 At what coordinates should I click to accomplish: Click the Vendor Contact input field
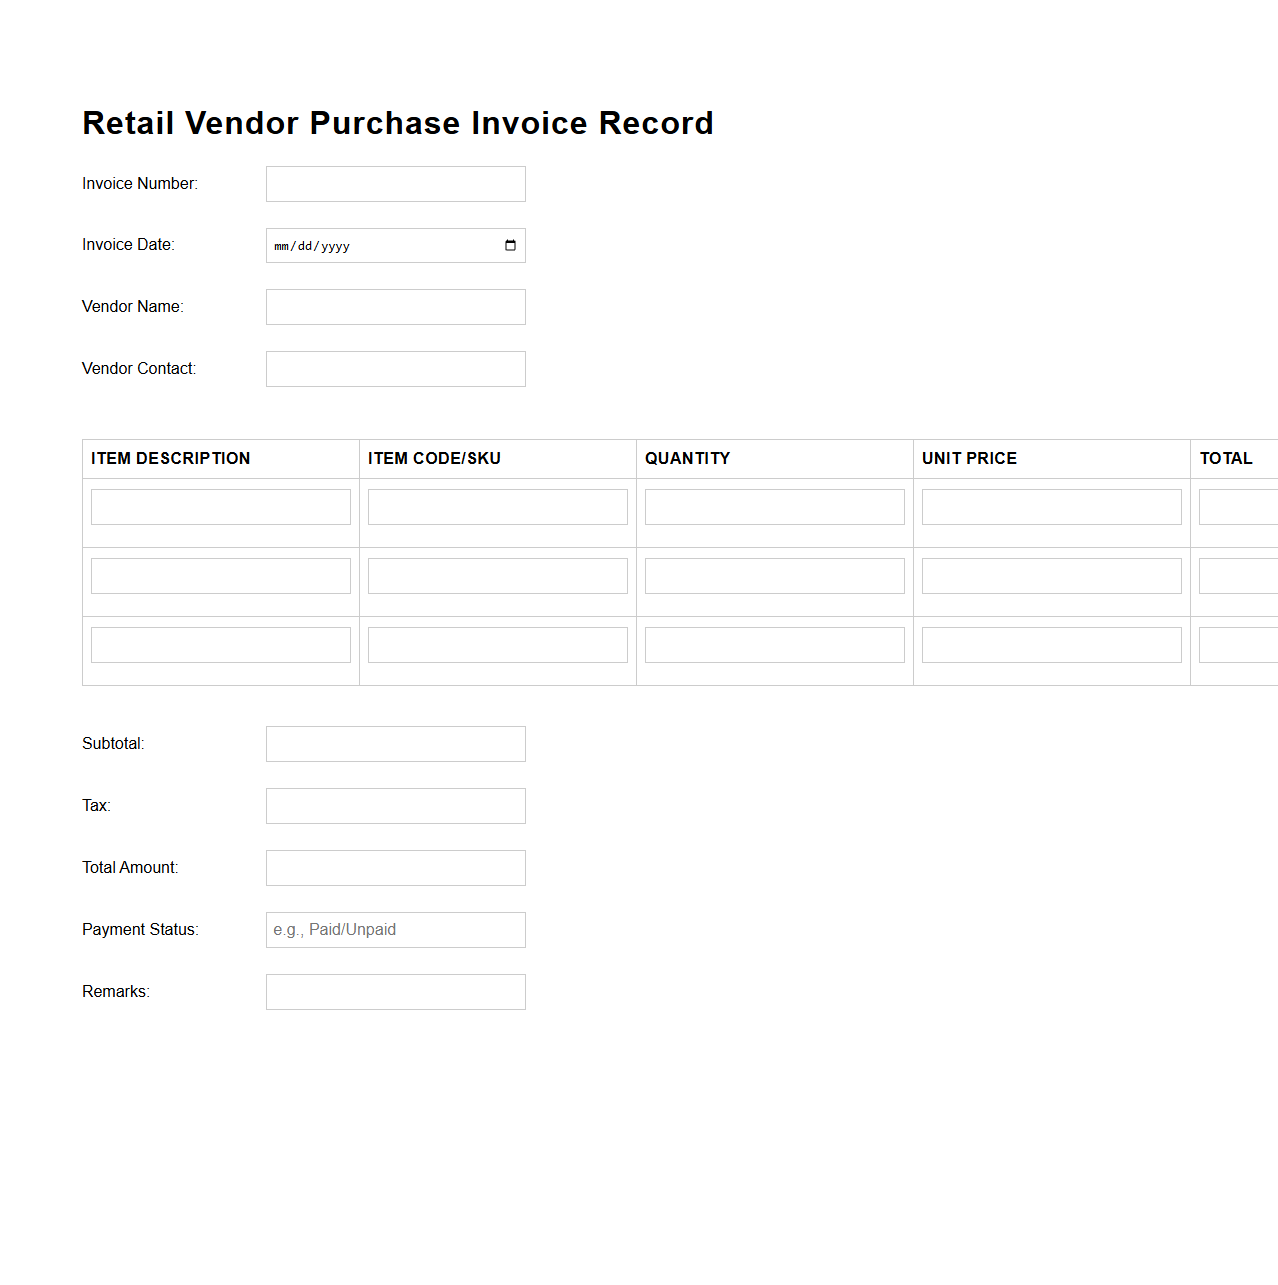395,368
